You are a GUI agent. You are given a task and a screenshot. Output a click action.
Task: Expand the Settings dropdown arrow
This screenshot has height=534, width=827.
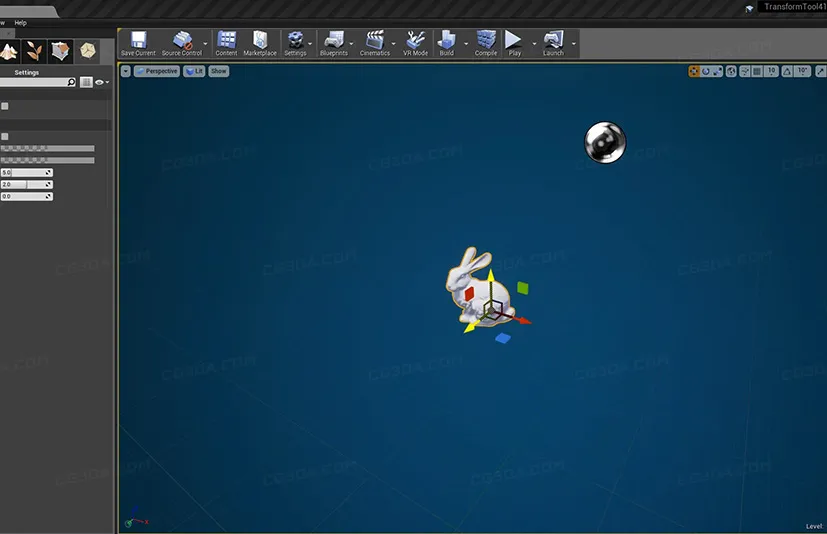310,44
